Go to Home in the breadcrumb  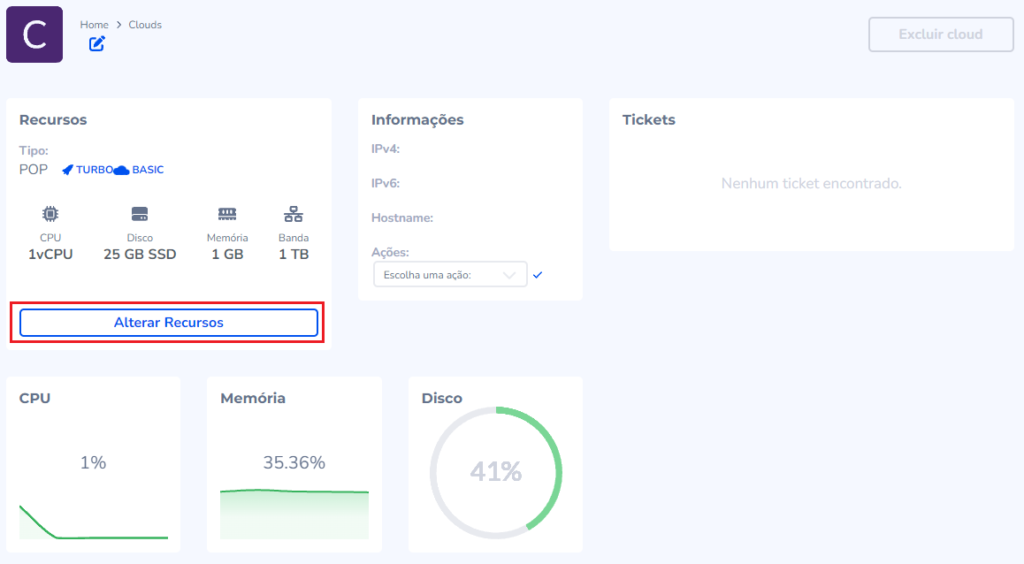94,25
